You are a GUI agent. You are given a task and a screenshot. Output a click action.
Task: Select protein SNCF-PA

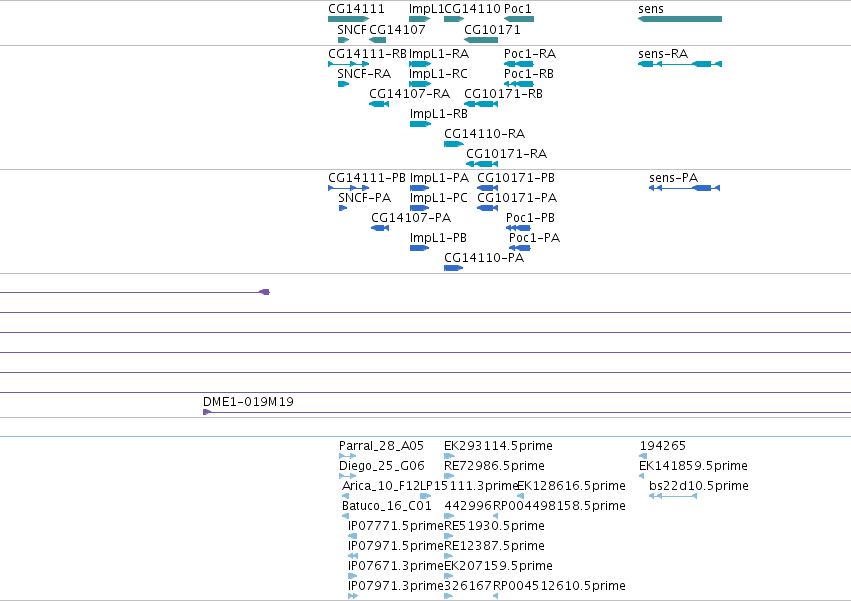click(342, 208)
